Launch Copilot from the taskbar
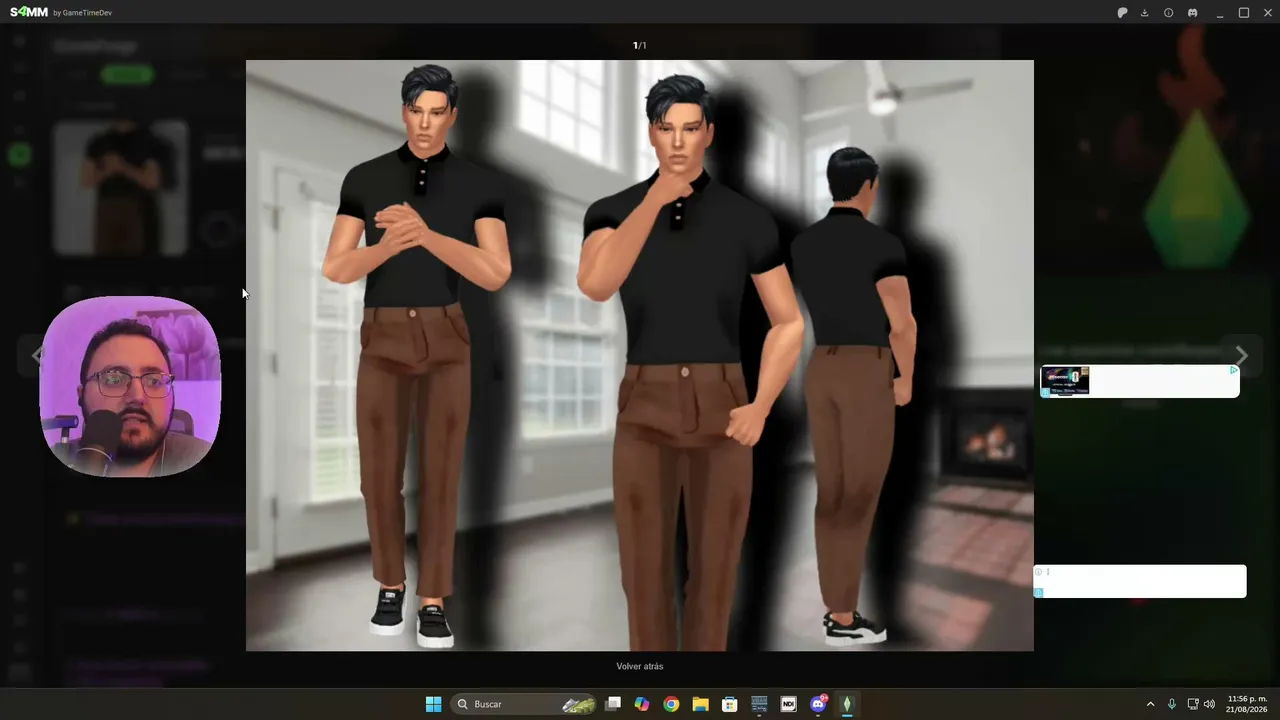This screenshot has height=720, width=1280. [642, 704]
